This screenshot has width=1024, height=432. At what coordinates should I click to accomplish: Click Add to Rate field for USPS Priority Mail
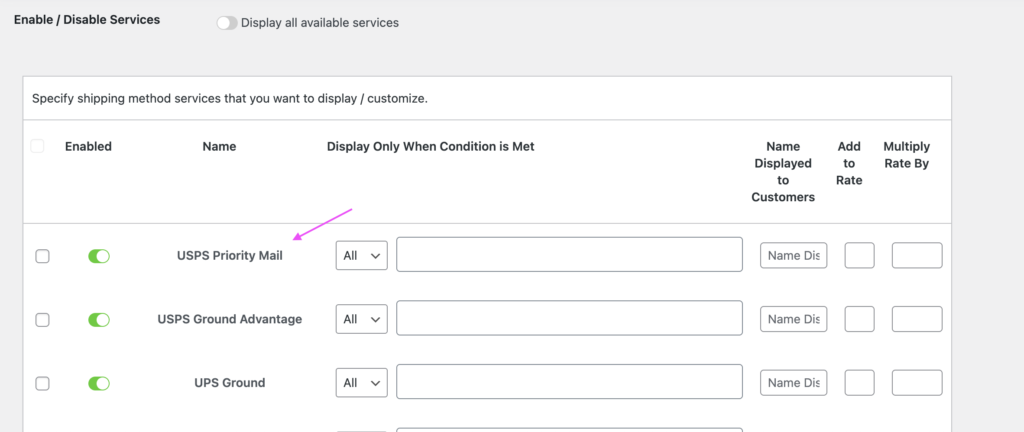point(859,256)
